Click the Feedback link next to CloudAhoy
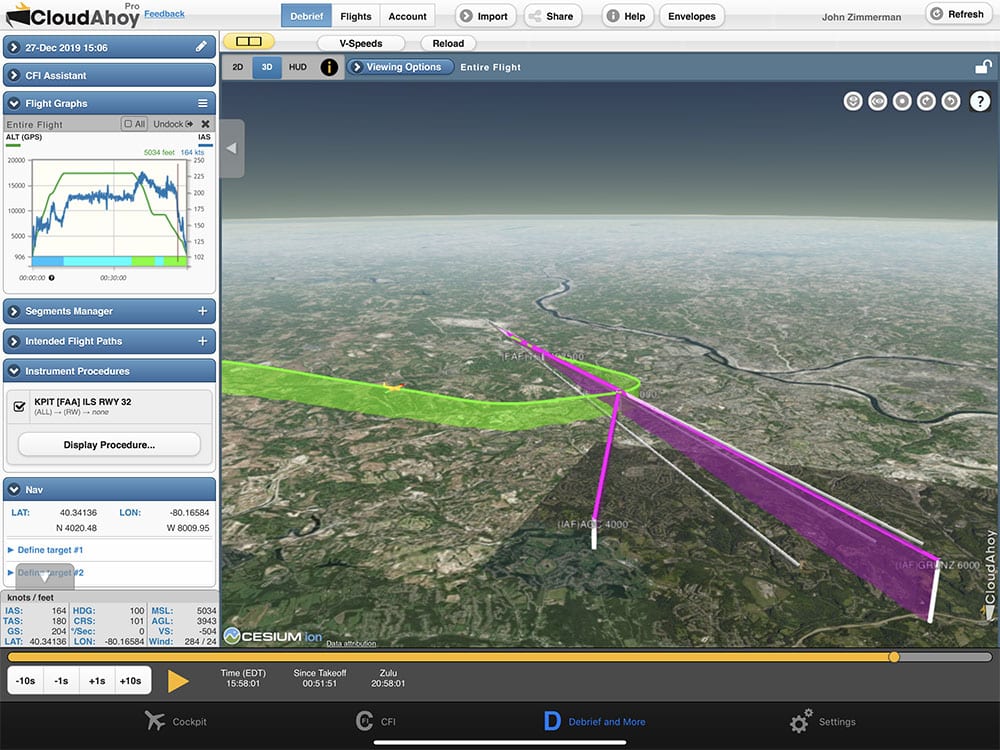The height and width of the screenshot is (750, 1000). point(163,13)
